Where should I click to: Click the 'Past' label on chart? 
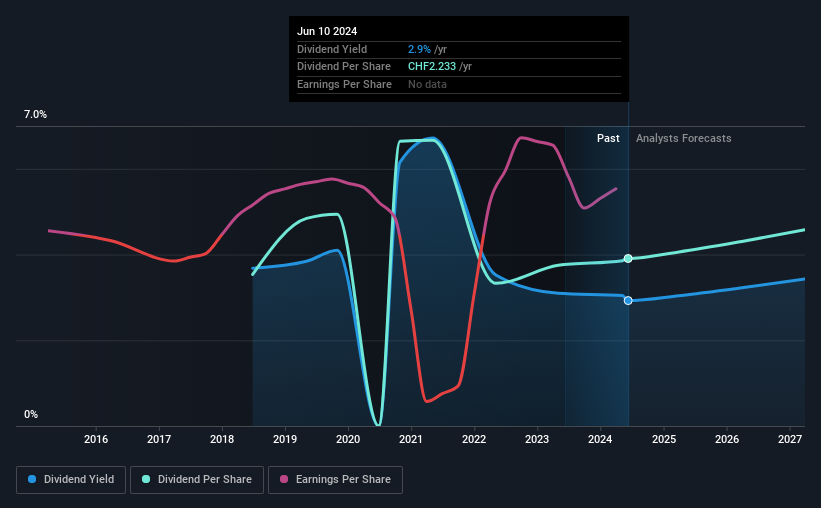click(608, 138)
